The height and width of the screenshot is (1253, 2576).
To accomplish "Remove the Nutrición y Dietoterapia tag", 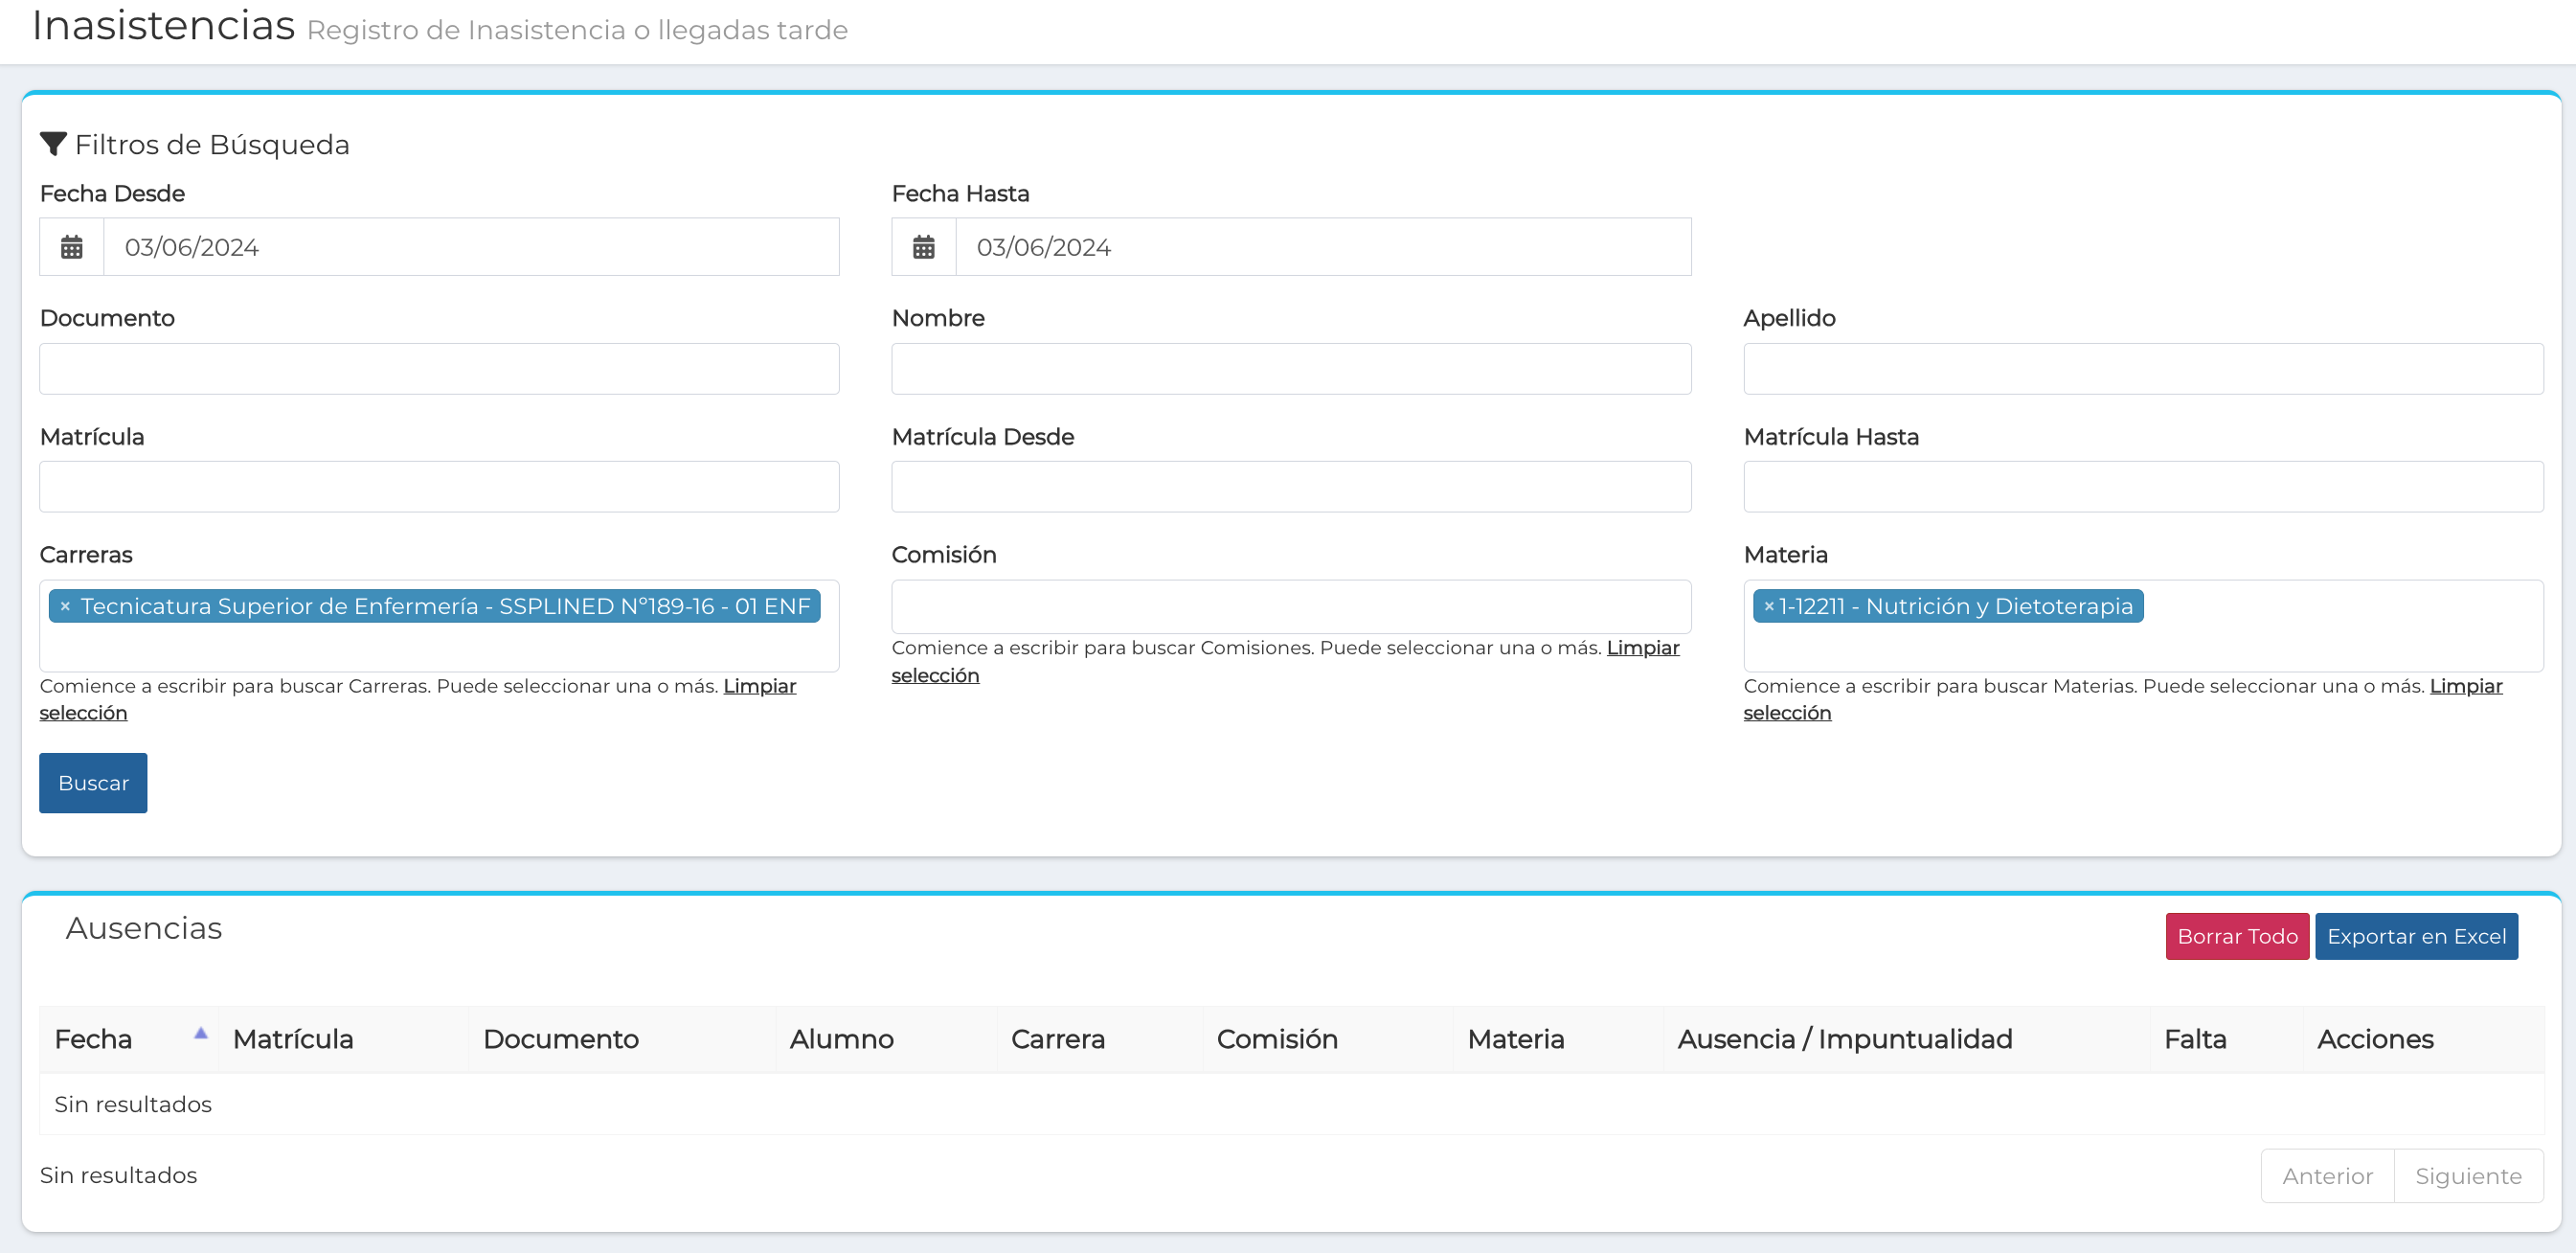I will point(1768,607).
